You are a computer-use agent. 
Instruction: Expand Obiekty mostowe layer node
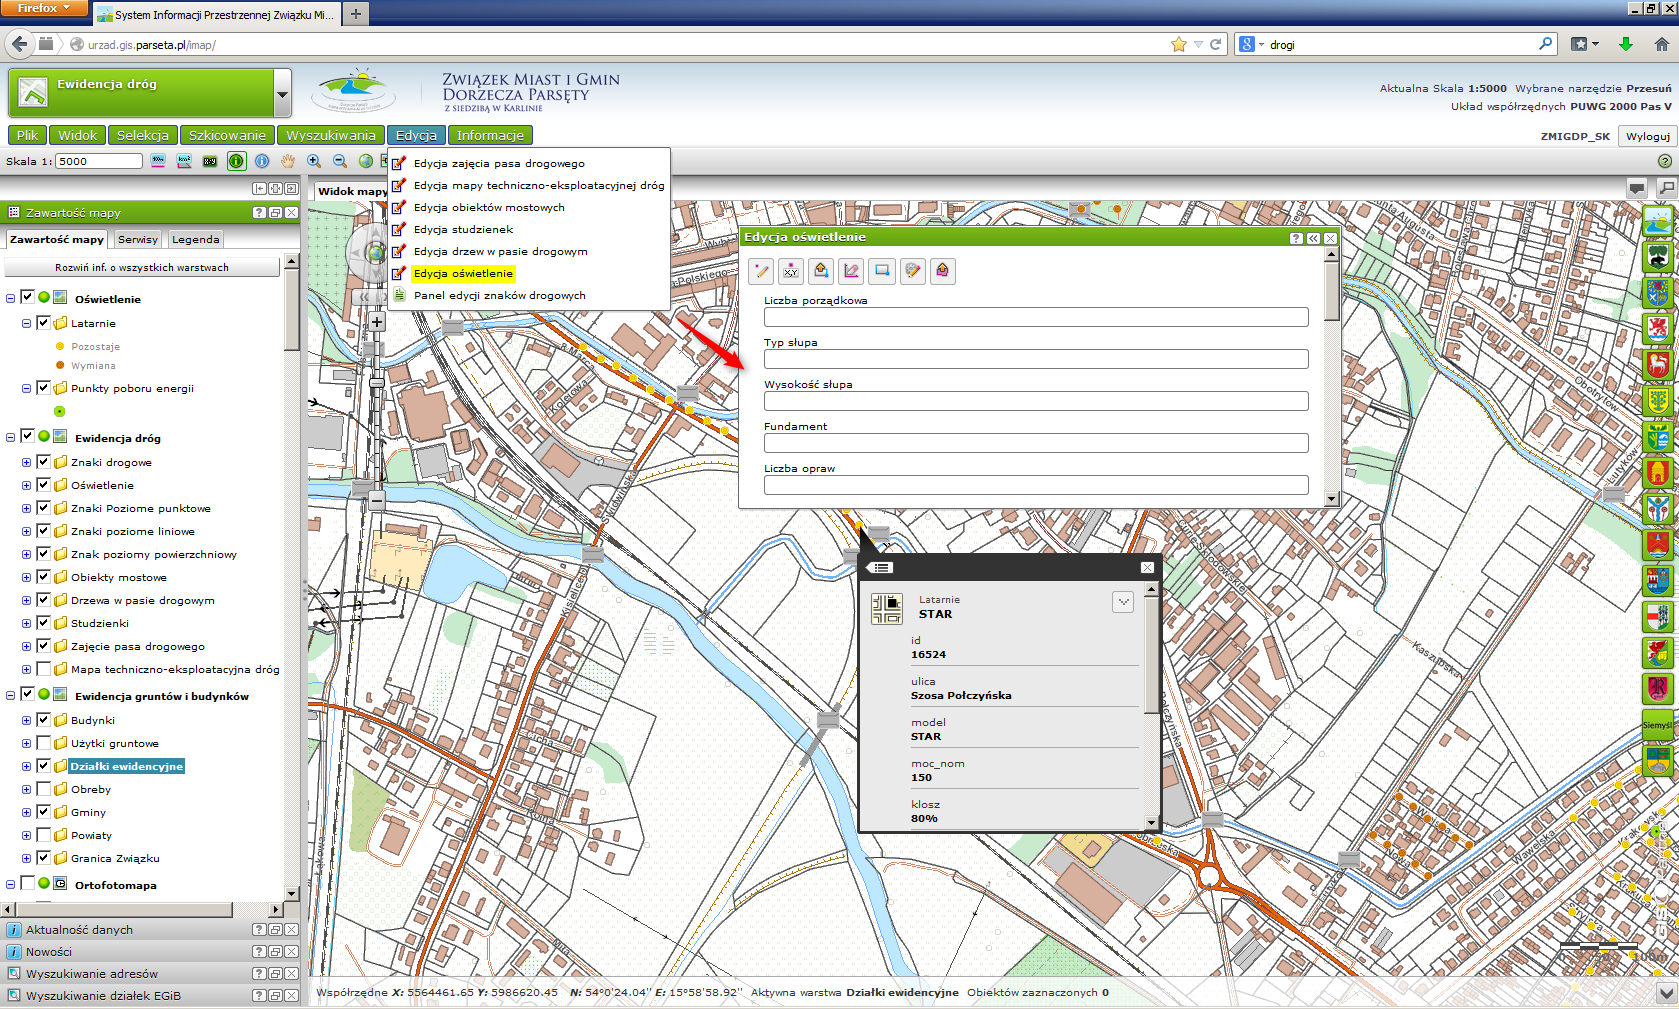pos(27,577)
